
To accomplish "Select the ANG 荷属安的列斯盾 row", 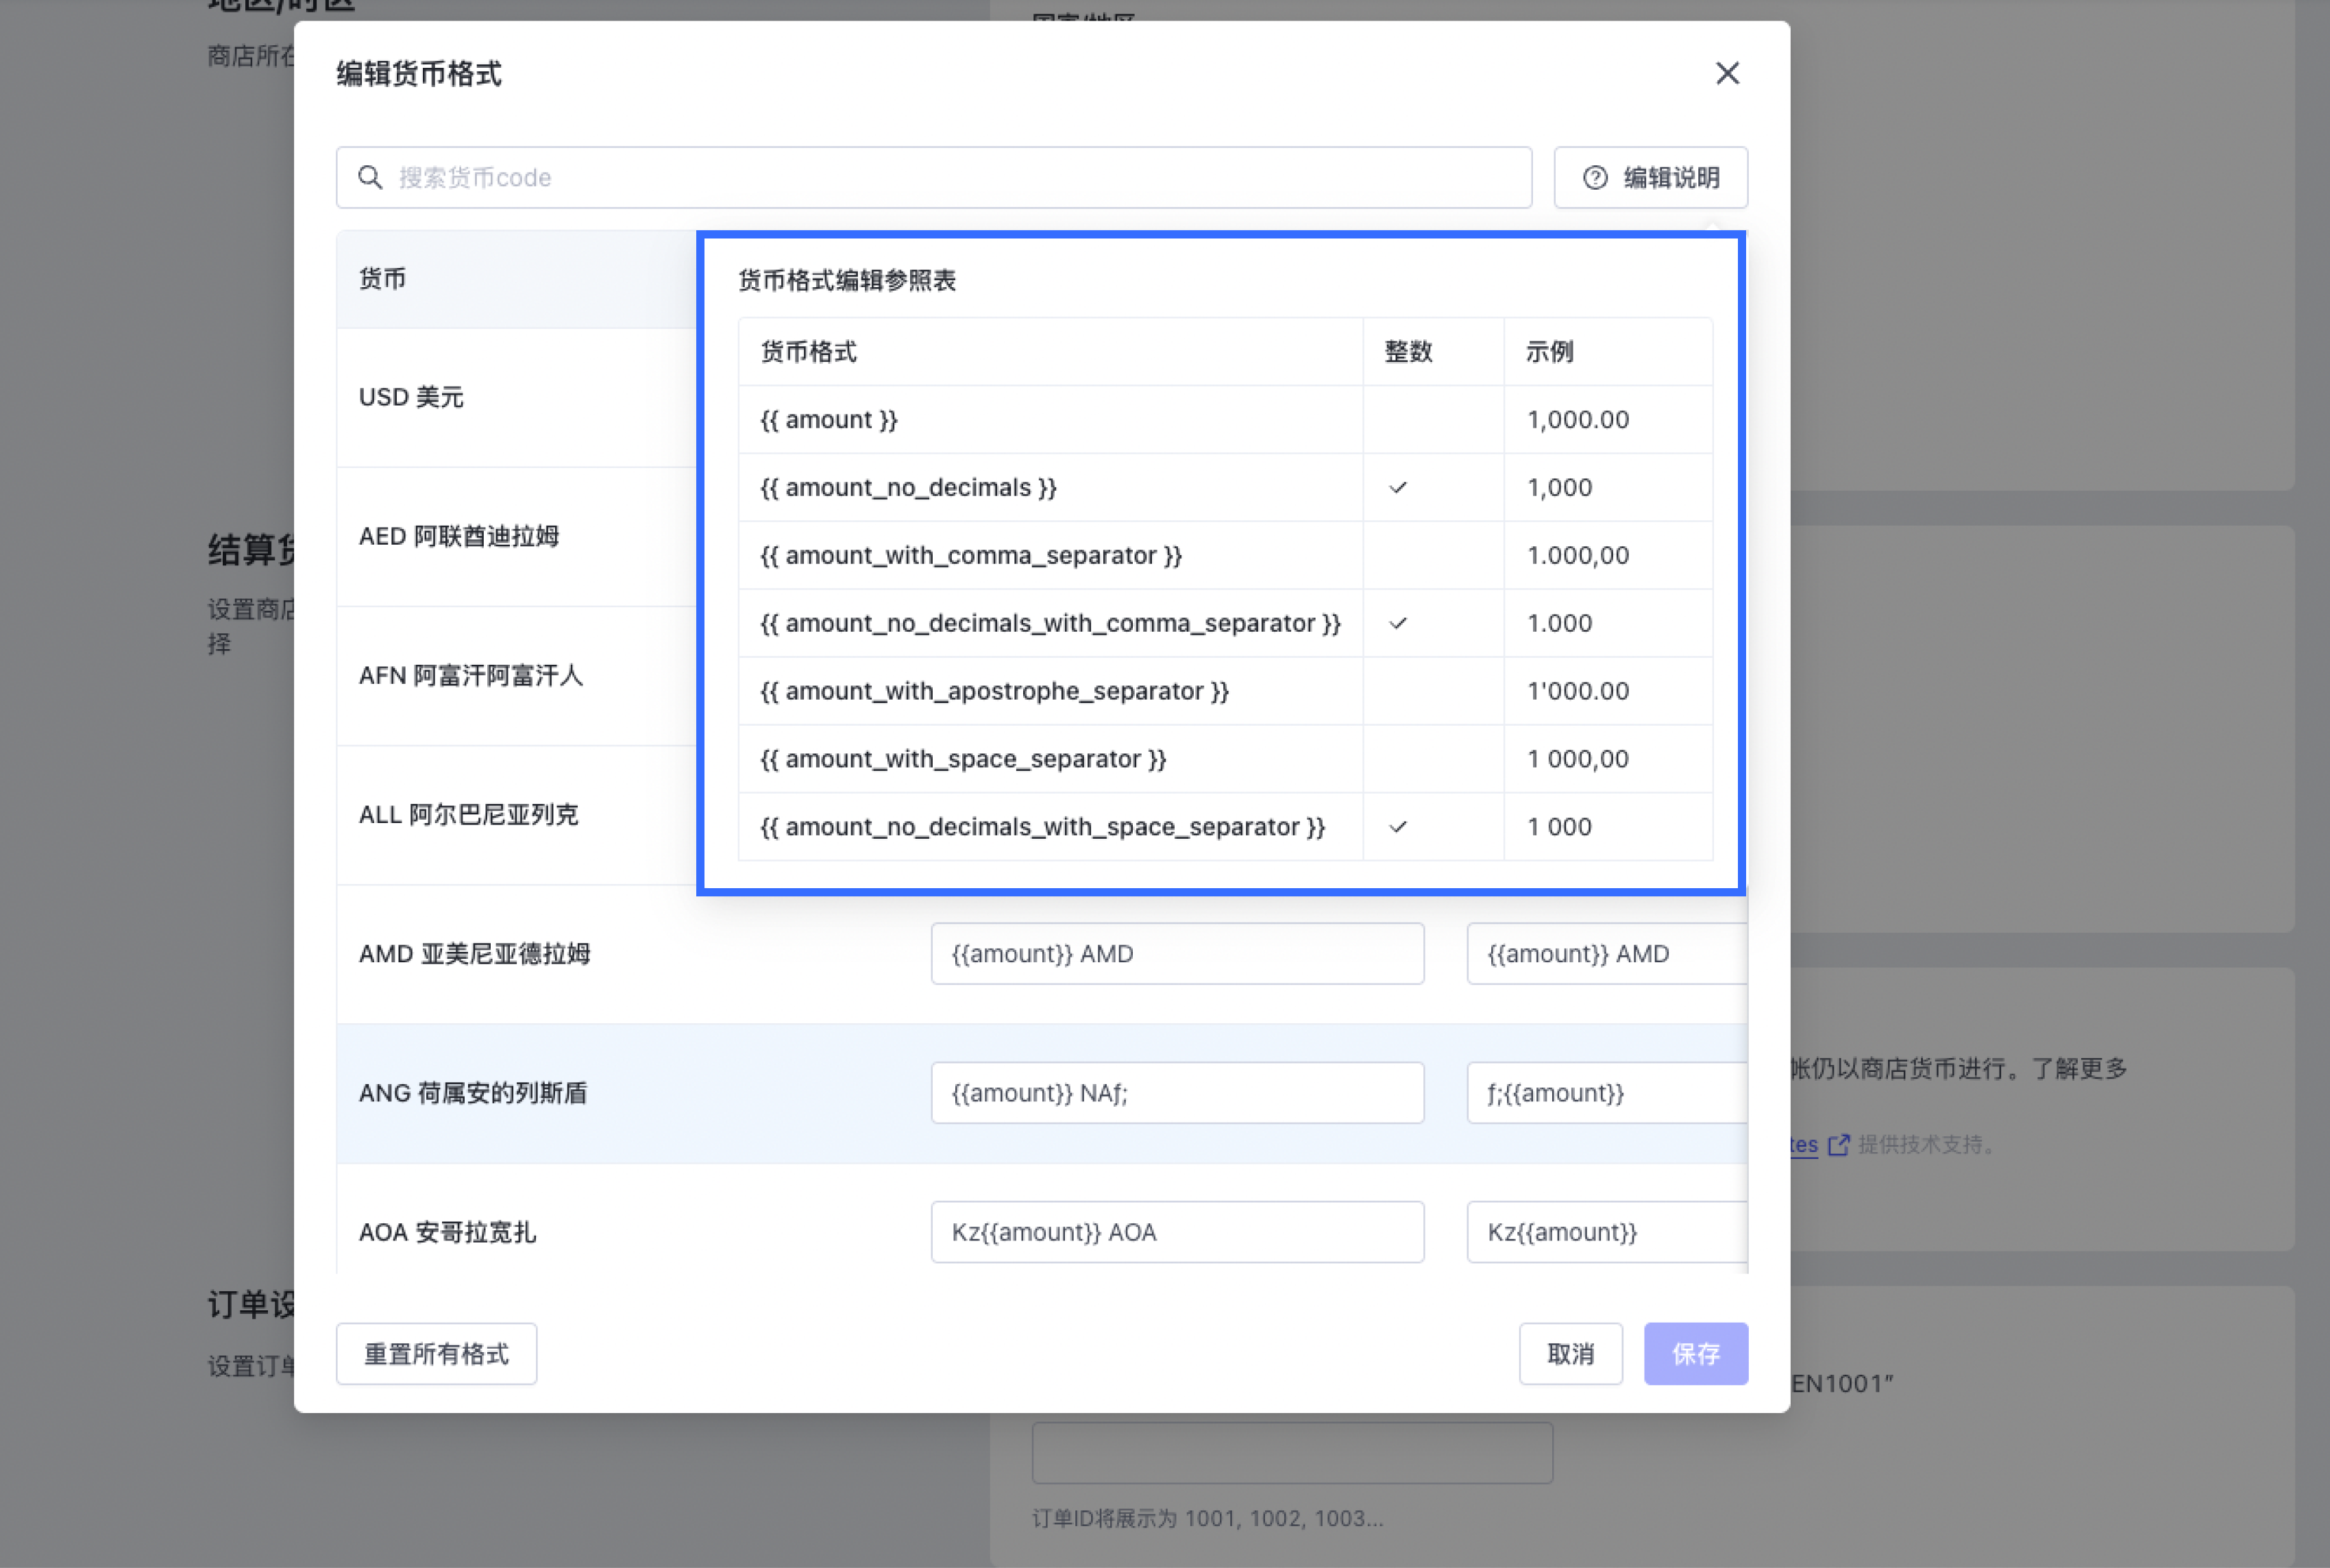I will [x=1042, y=1092].
